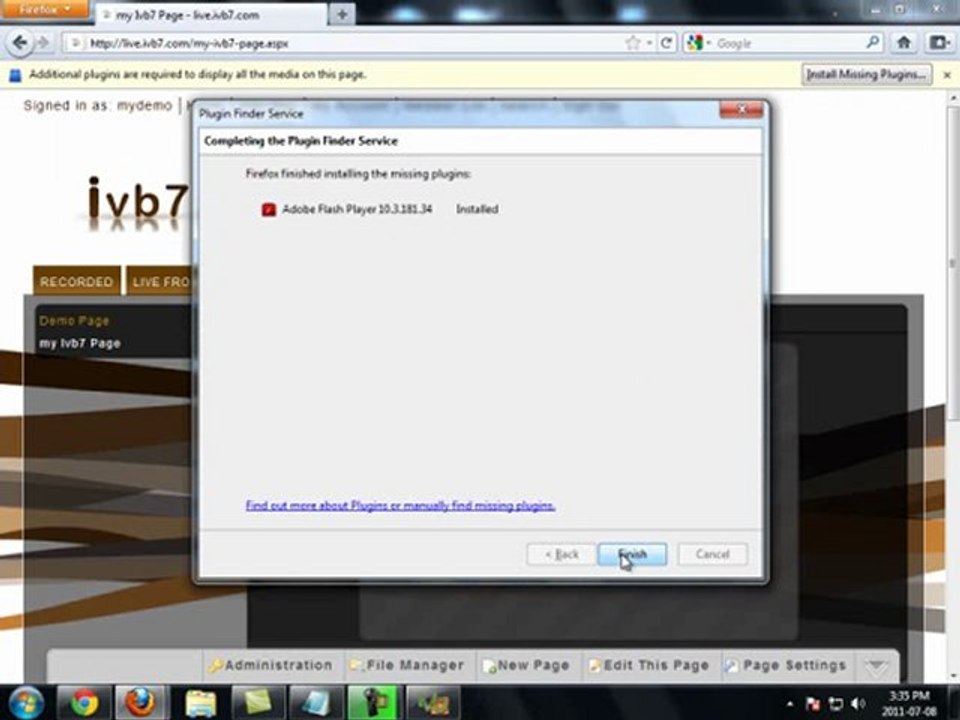This screenshot has height=720, width=960.
Task: Click New Page in the bottom toolbar
Action: (x=527, y=666)
